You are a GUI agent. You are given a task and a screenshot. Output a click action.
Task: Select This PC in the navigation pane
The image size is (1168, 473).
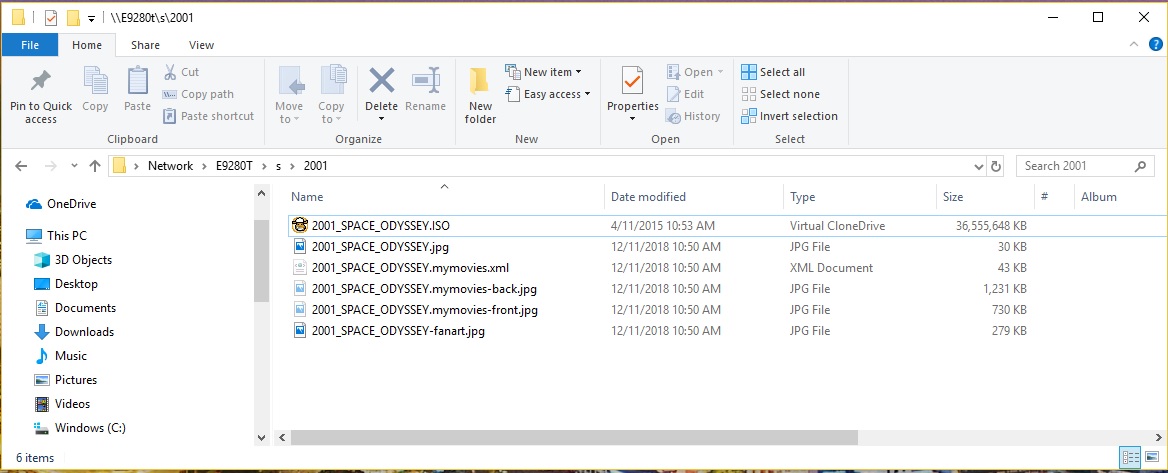(x=57, y=235)
